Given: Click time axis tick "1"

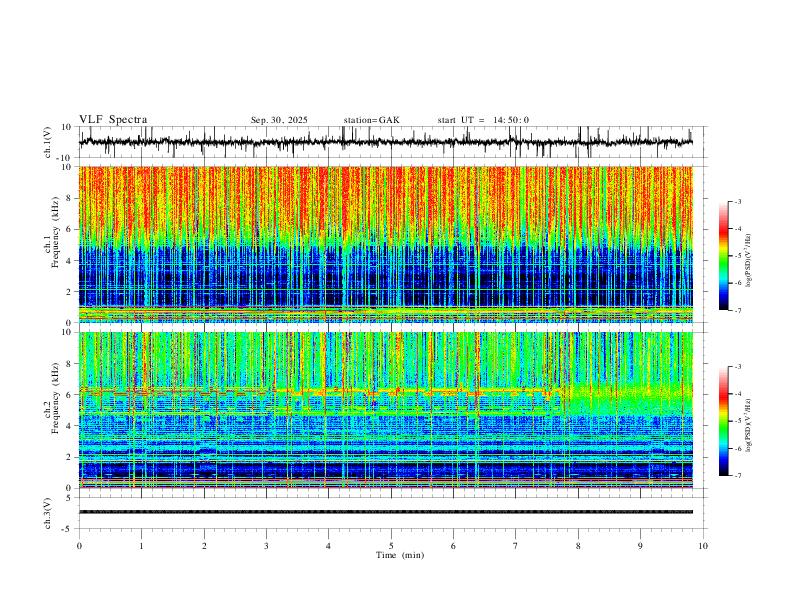Looking at the screenshot, I should click(141, 546).
